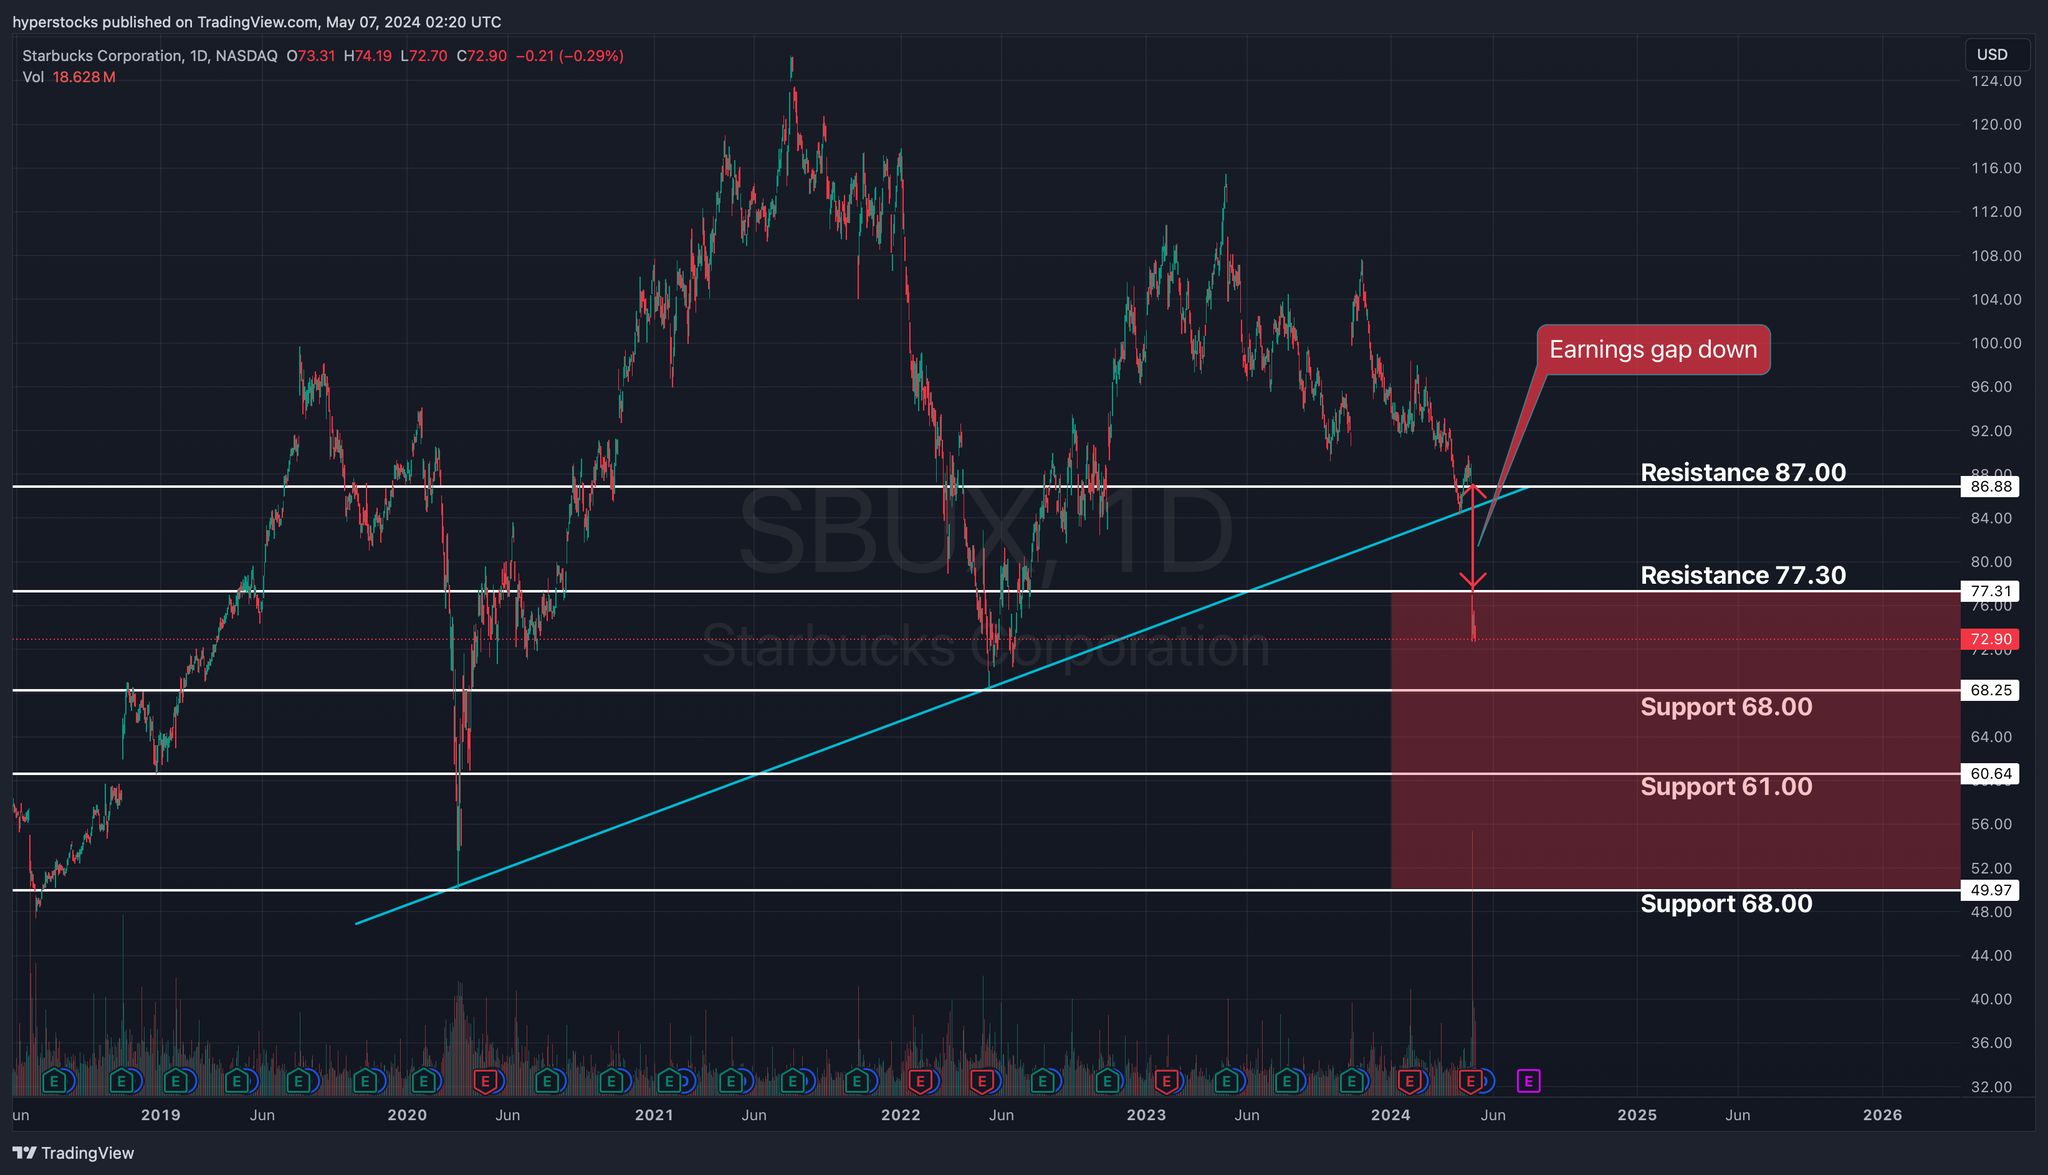2048x1175 pixels.
Task: Click the red earnings marker before June 2022
Action: click(982, 1081)
